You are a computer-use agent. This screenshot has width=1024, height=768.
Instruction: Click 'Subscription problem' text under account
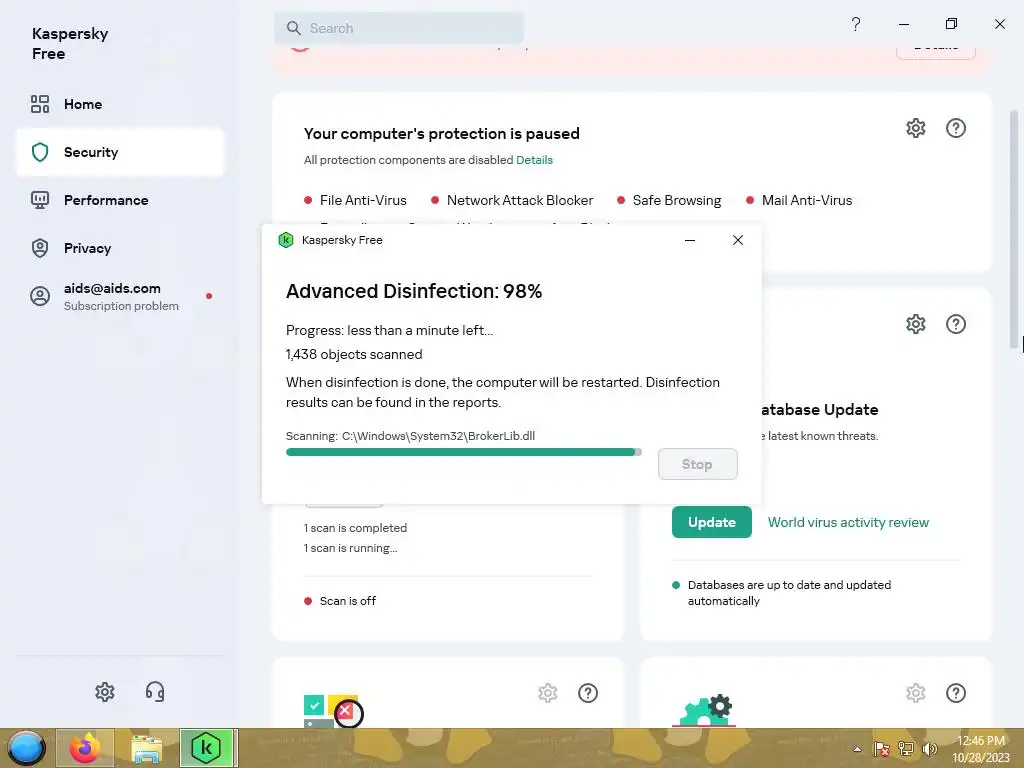[121, 306]
